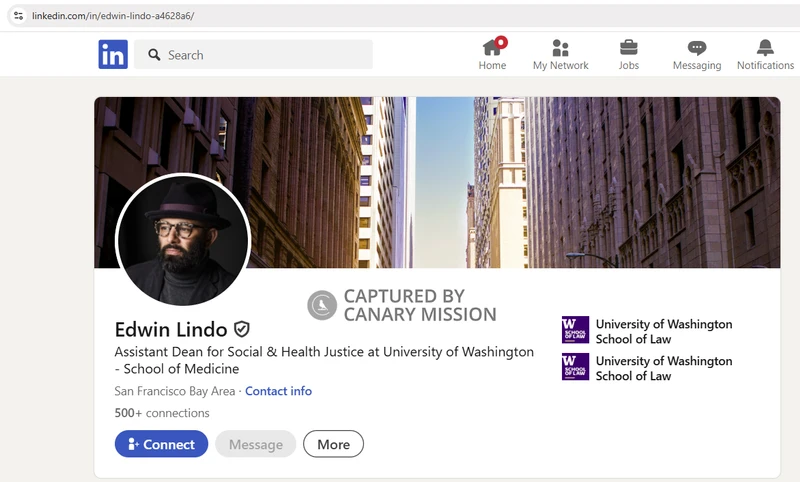Click the LinkedIn logo
Viewport: 800px width, 482px height.
point(113,55)
